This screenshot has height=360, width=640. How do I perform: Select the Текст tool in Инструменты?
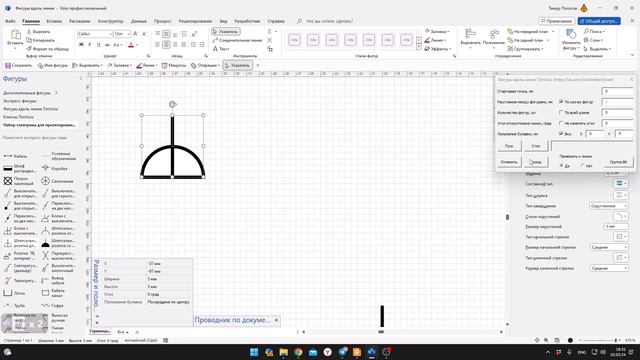(x=221, y=49)
